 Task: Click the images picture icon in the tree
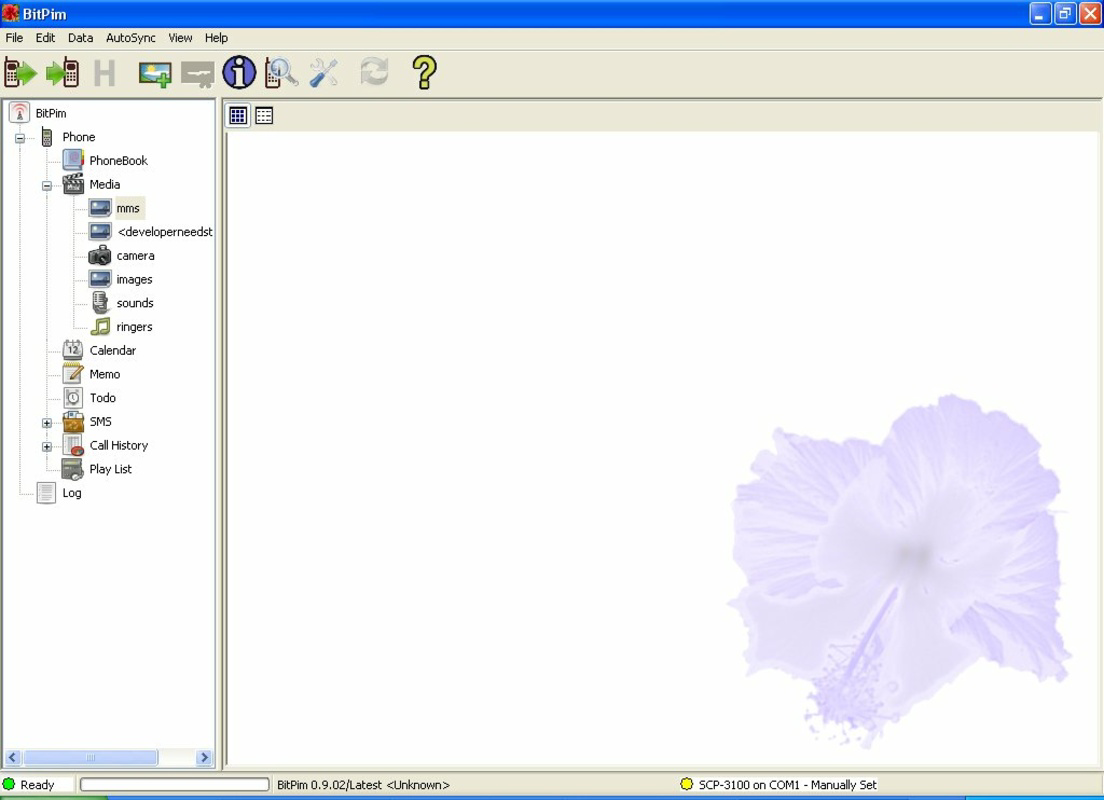(x=100, y=279)
